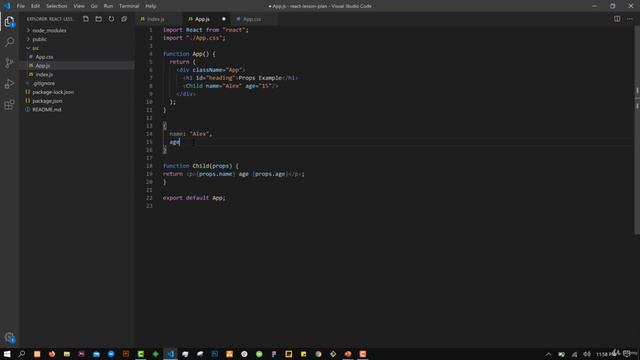The width and height of the screenshot is (640, 360).
Task: Open index.js in the file tree
Action: pyautogui.click(x=44, y=74)
